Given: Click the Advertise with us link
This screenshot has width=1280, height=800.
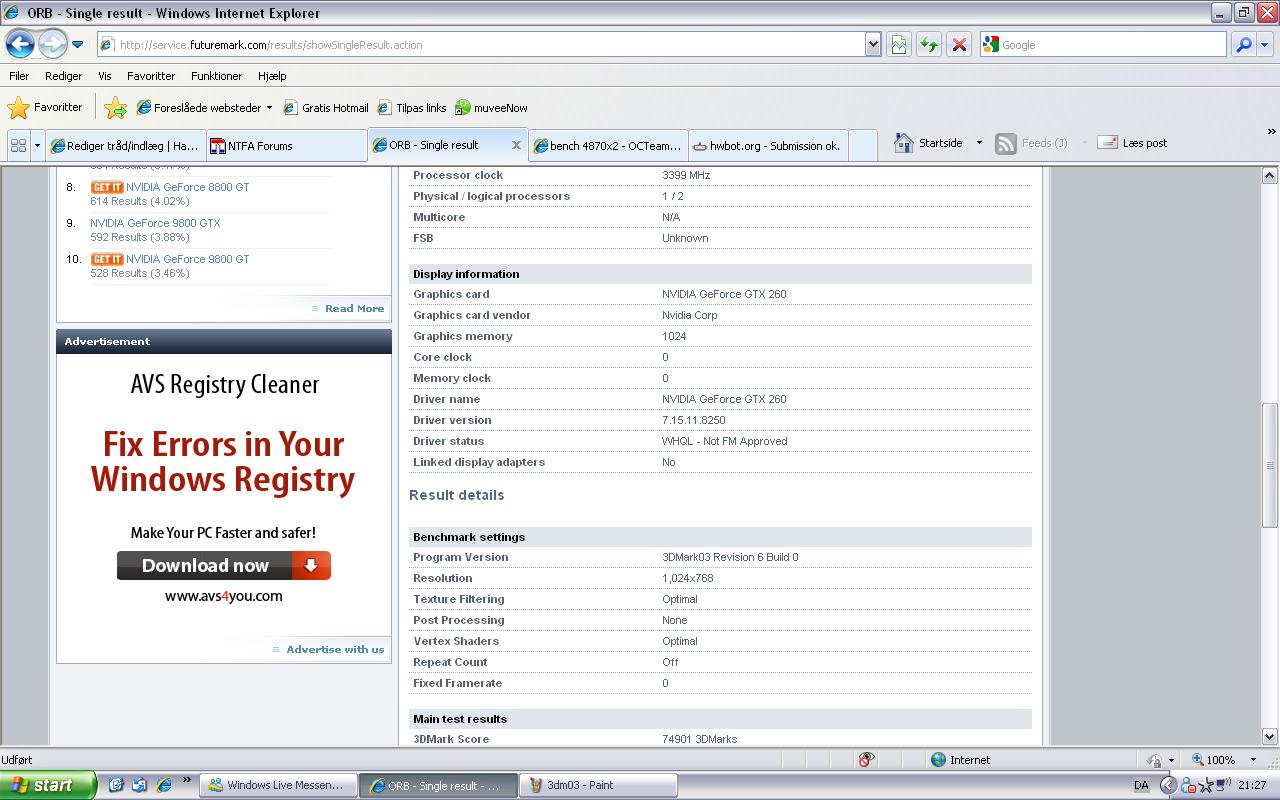Looking at the screenshot, I should (335, 649).
